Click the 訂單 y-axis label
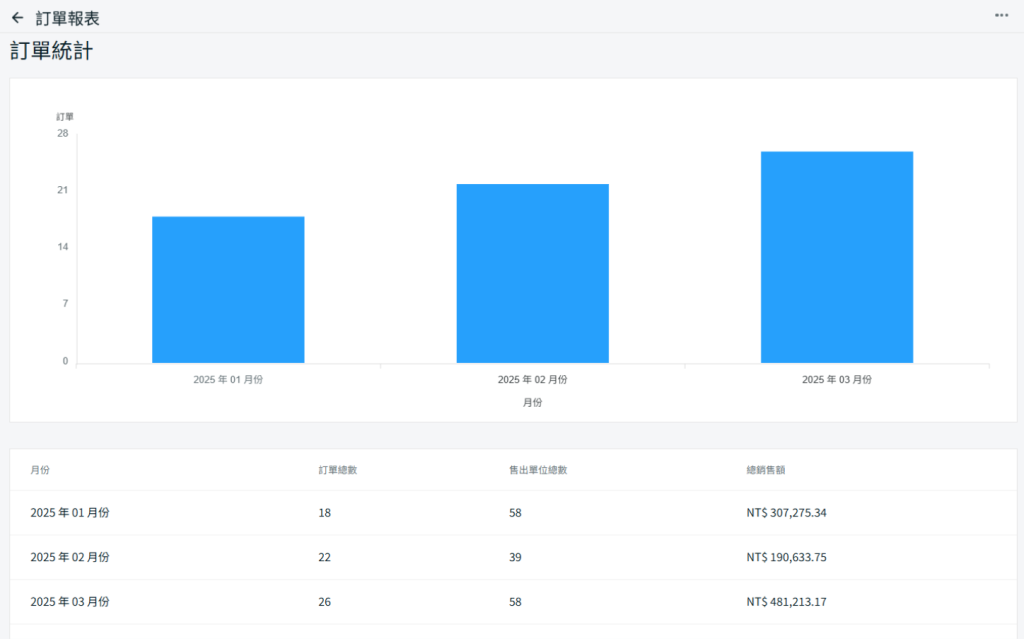Image resolution: width=1024 pixels, height=639 pixels. click(x=65, y=117)
